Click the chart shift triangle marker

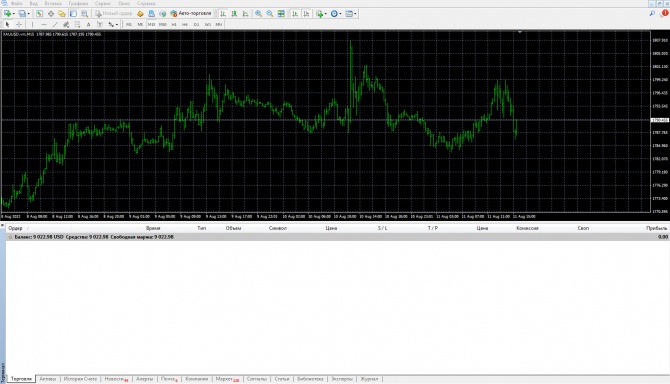click(520, 32)
